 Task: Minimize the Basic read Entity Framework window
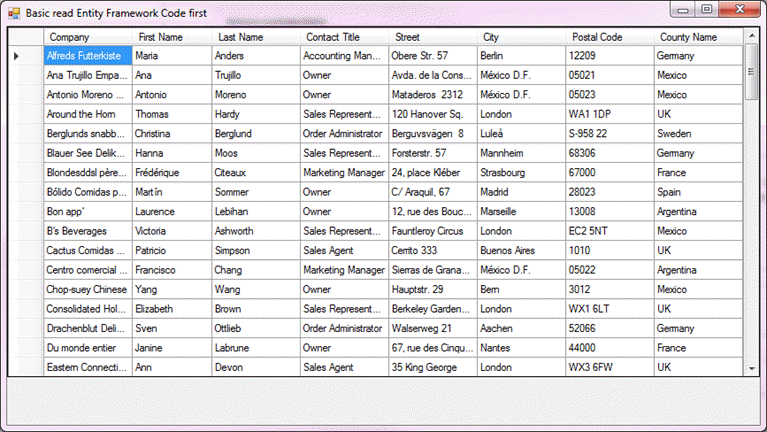tap(683, 10)
